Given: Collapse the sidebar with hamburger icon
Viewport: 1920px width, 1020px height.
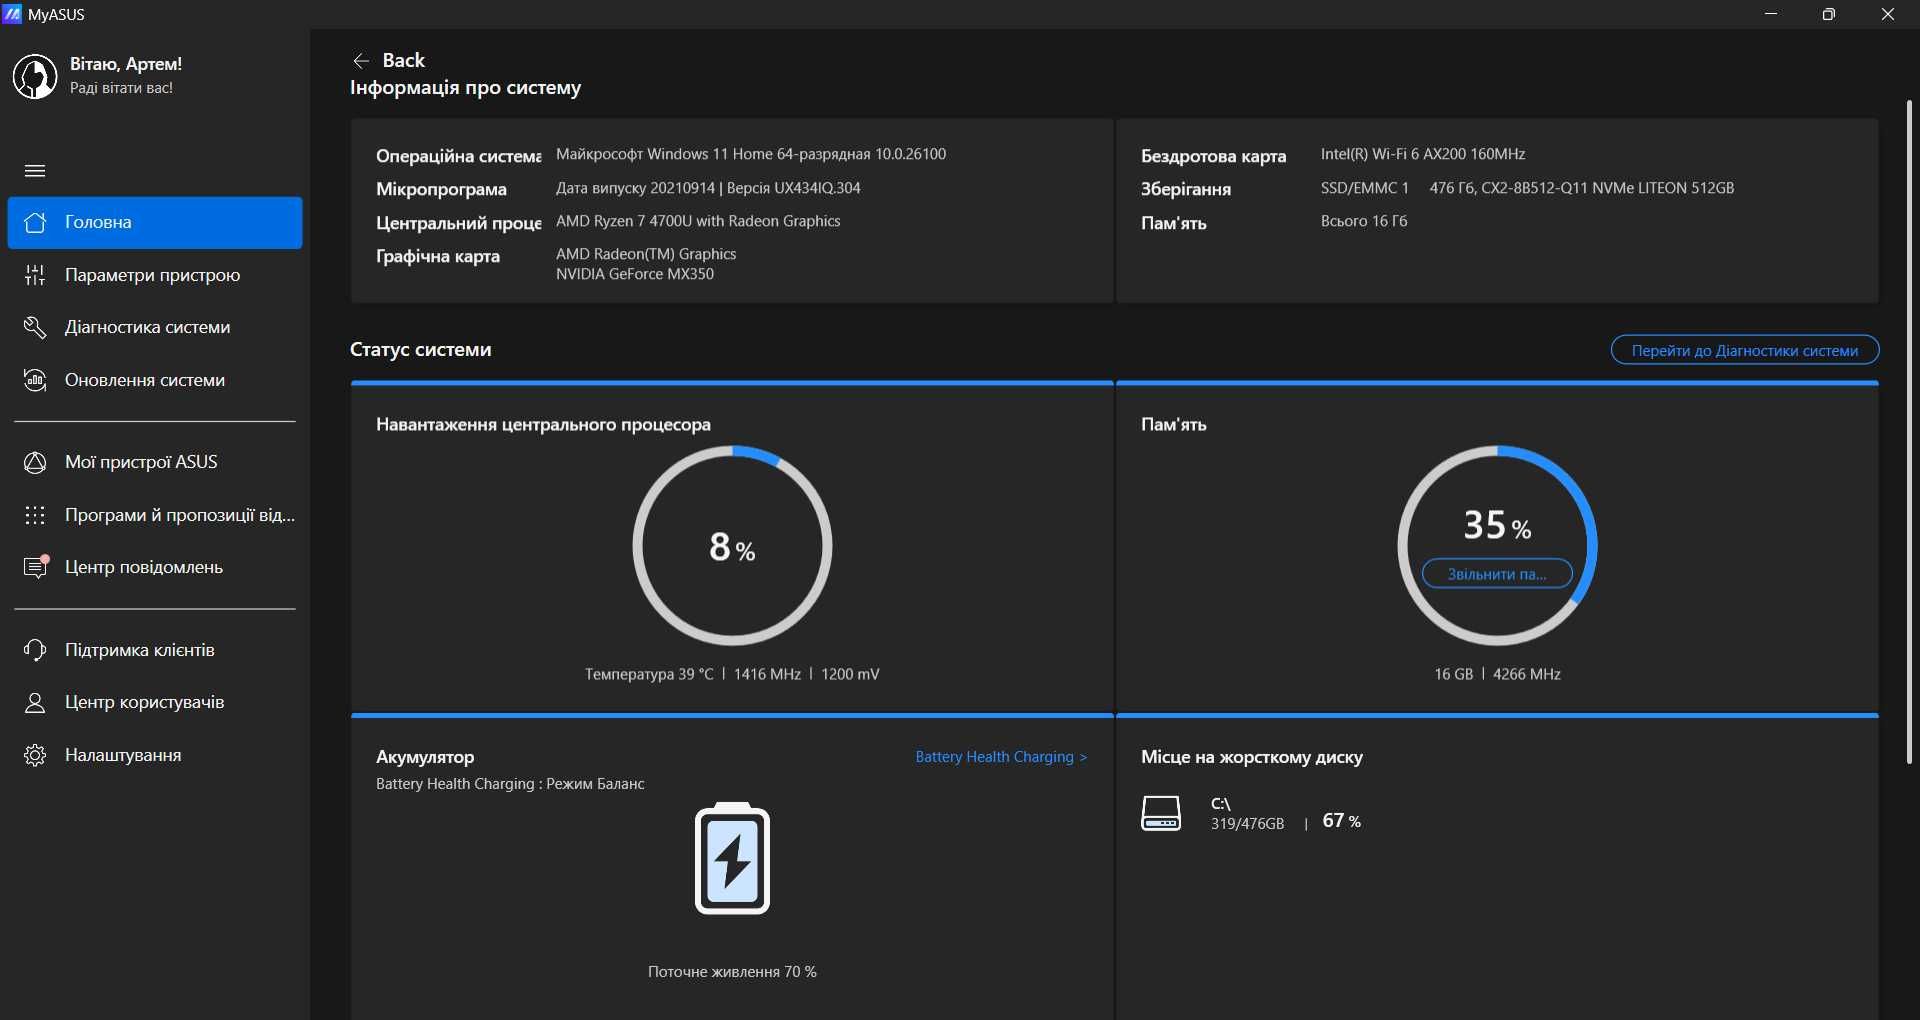Looking at the screenshot, I should (35, 171).
